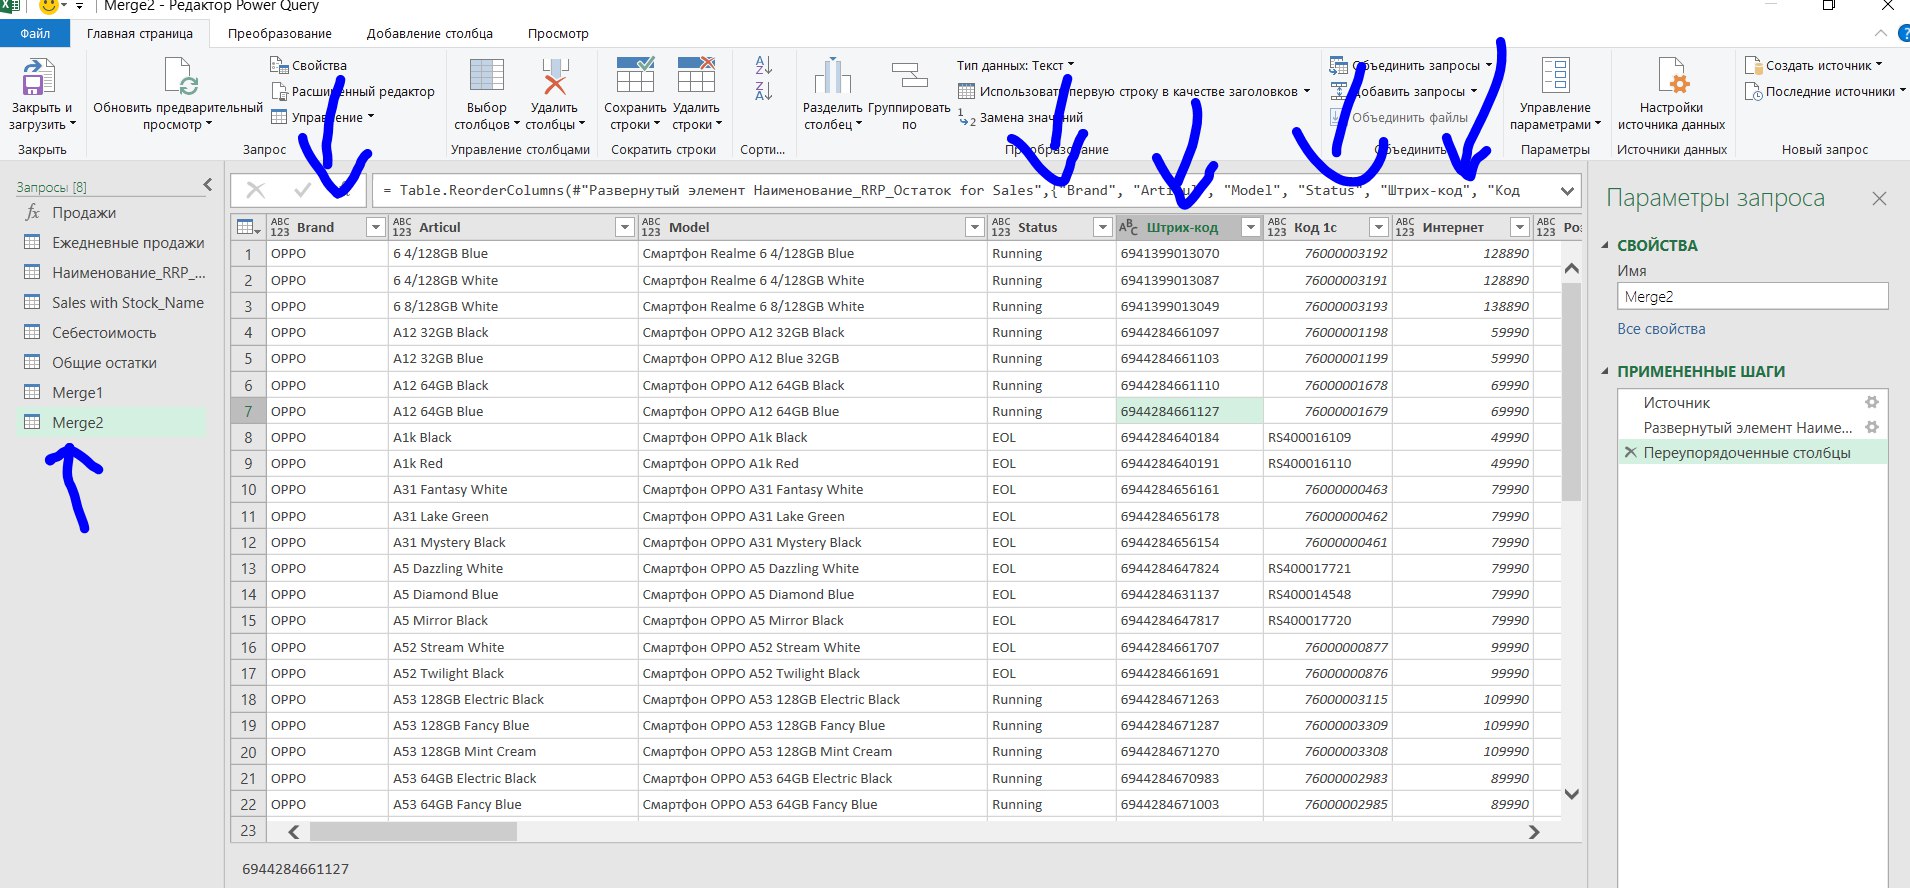Image resolution: width=1910 pixels, height=888 pixels.
Task: Click Объединить запросы button
Action: pos(1410,65)
